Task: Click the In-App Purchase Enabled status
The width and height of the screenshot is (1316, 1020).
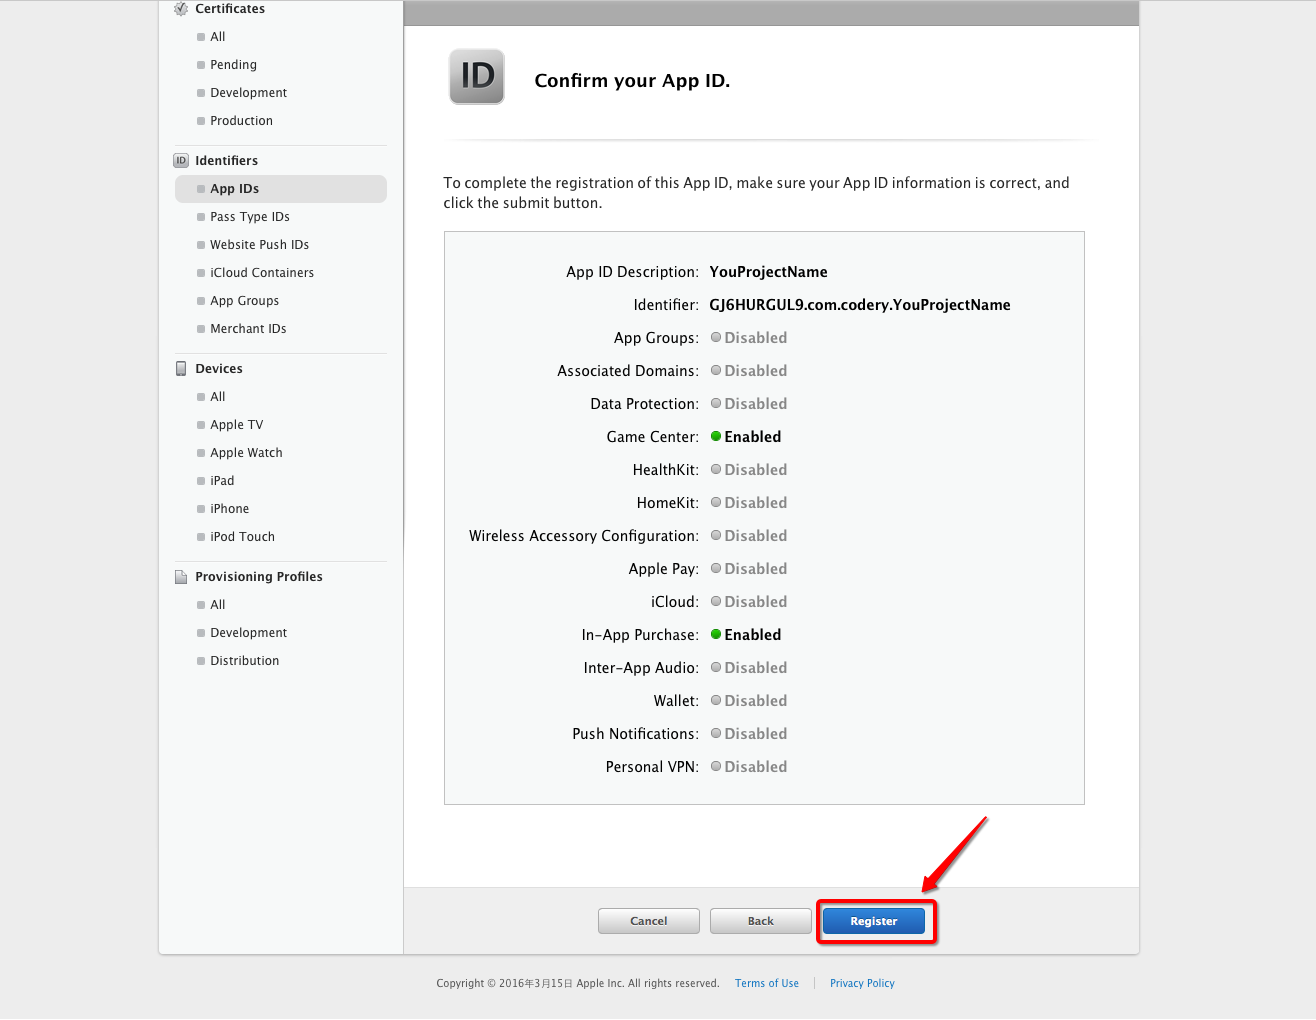Action: tap(746, 635)
